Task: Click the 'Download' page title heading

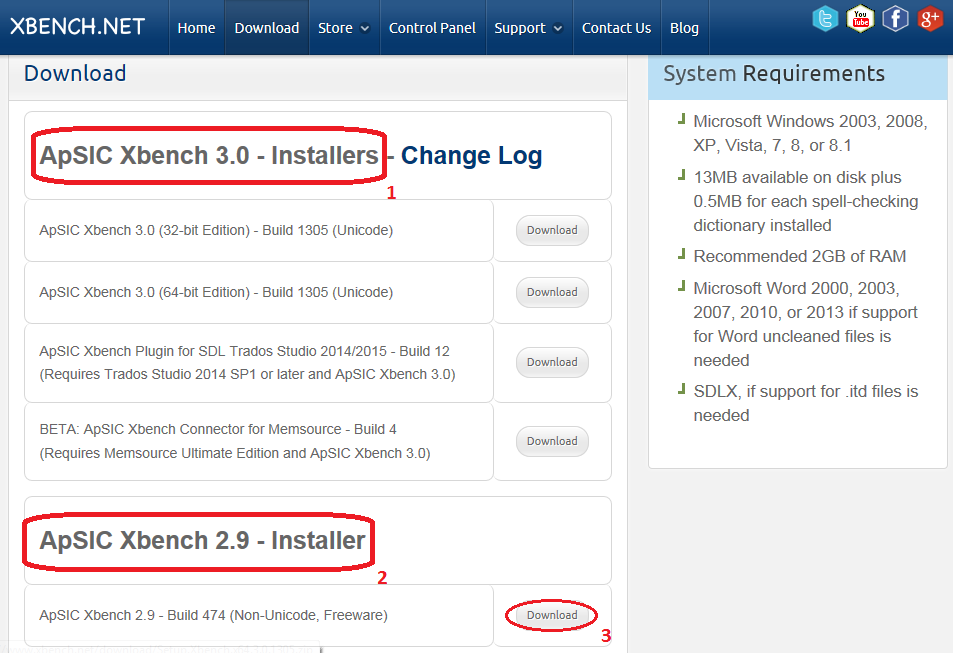Action: coord(75,74)
